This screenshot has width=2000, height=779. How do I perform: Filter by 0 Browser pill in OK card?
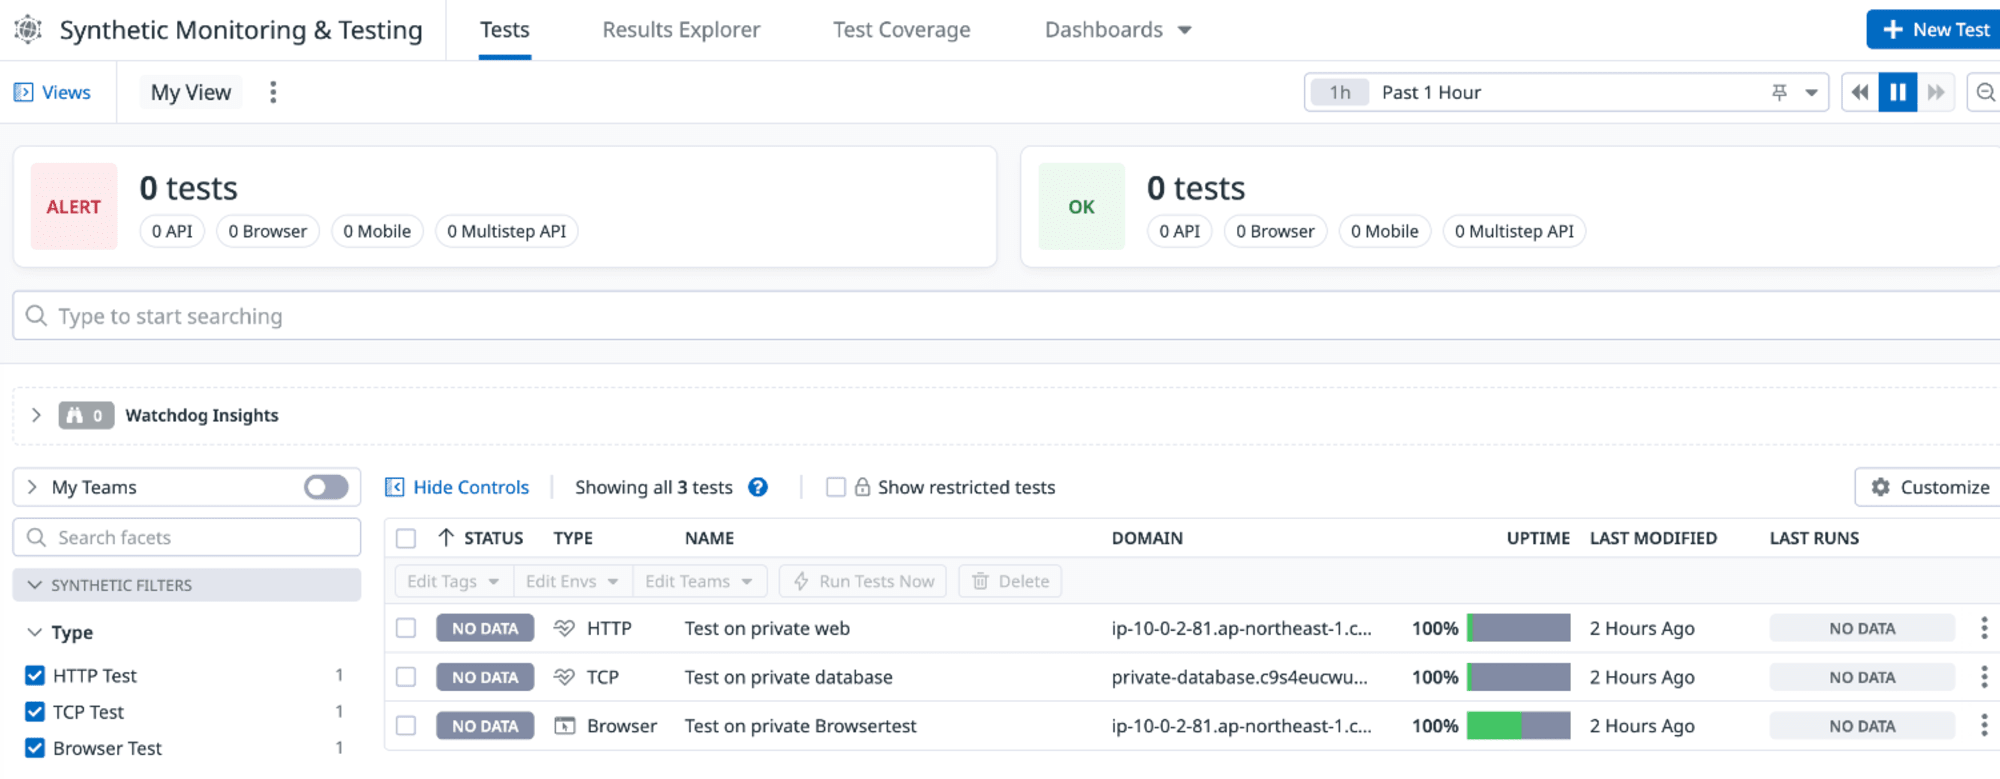tap(1275, 231)
